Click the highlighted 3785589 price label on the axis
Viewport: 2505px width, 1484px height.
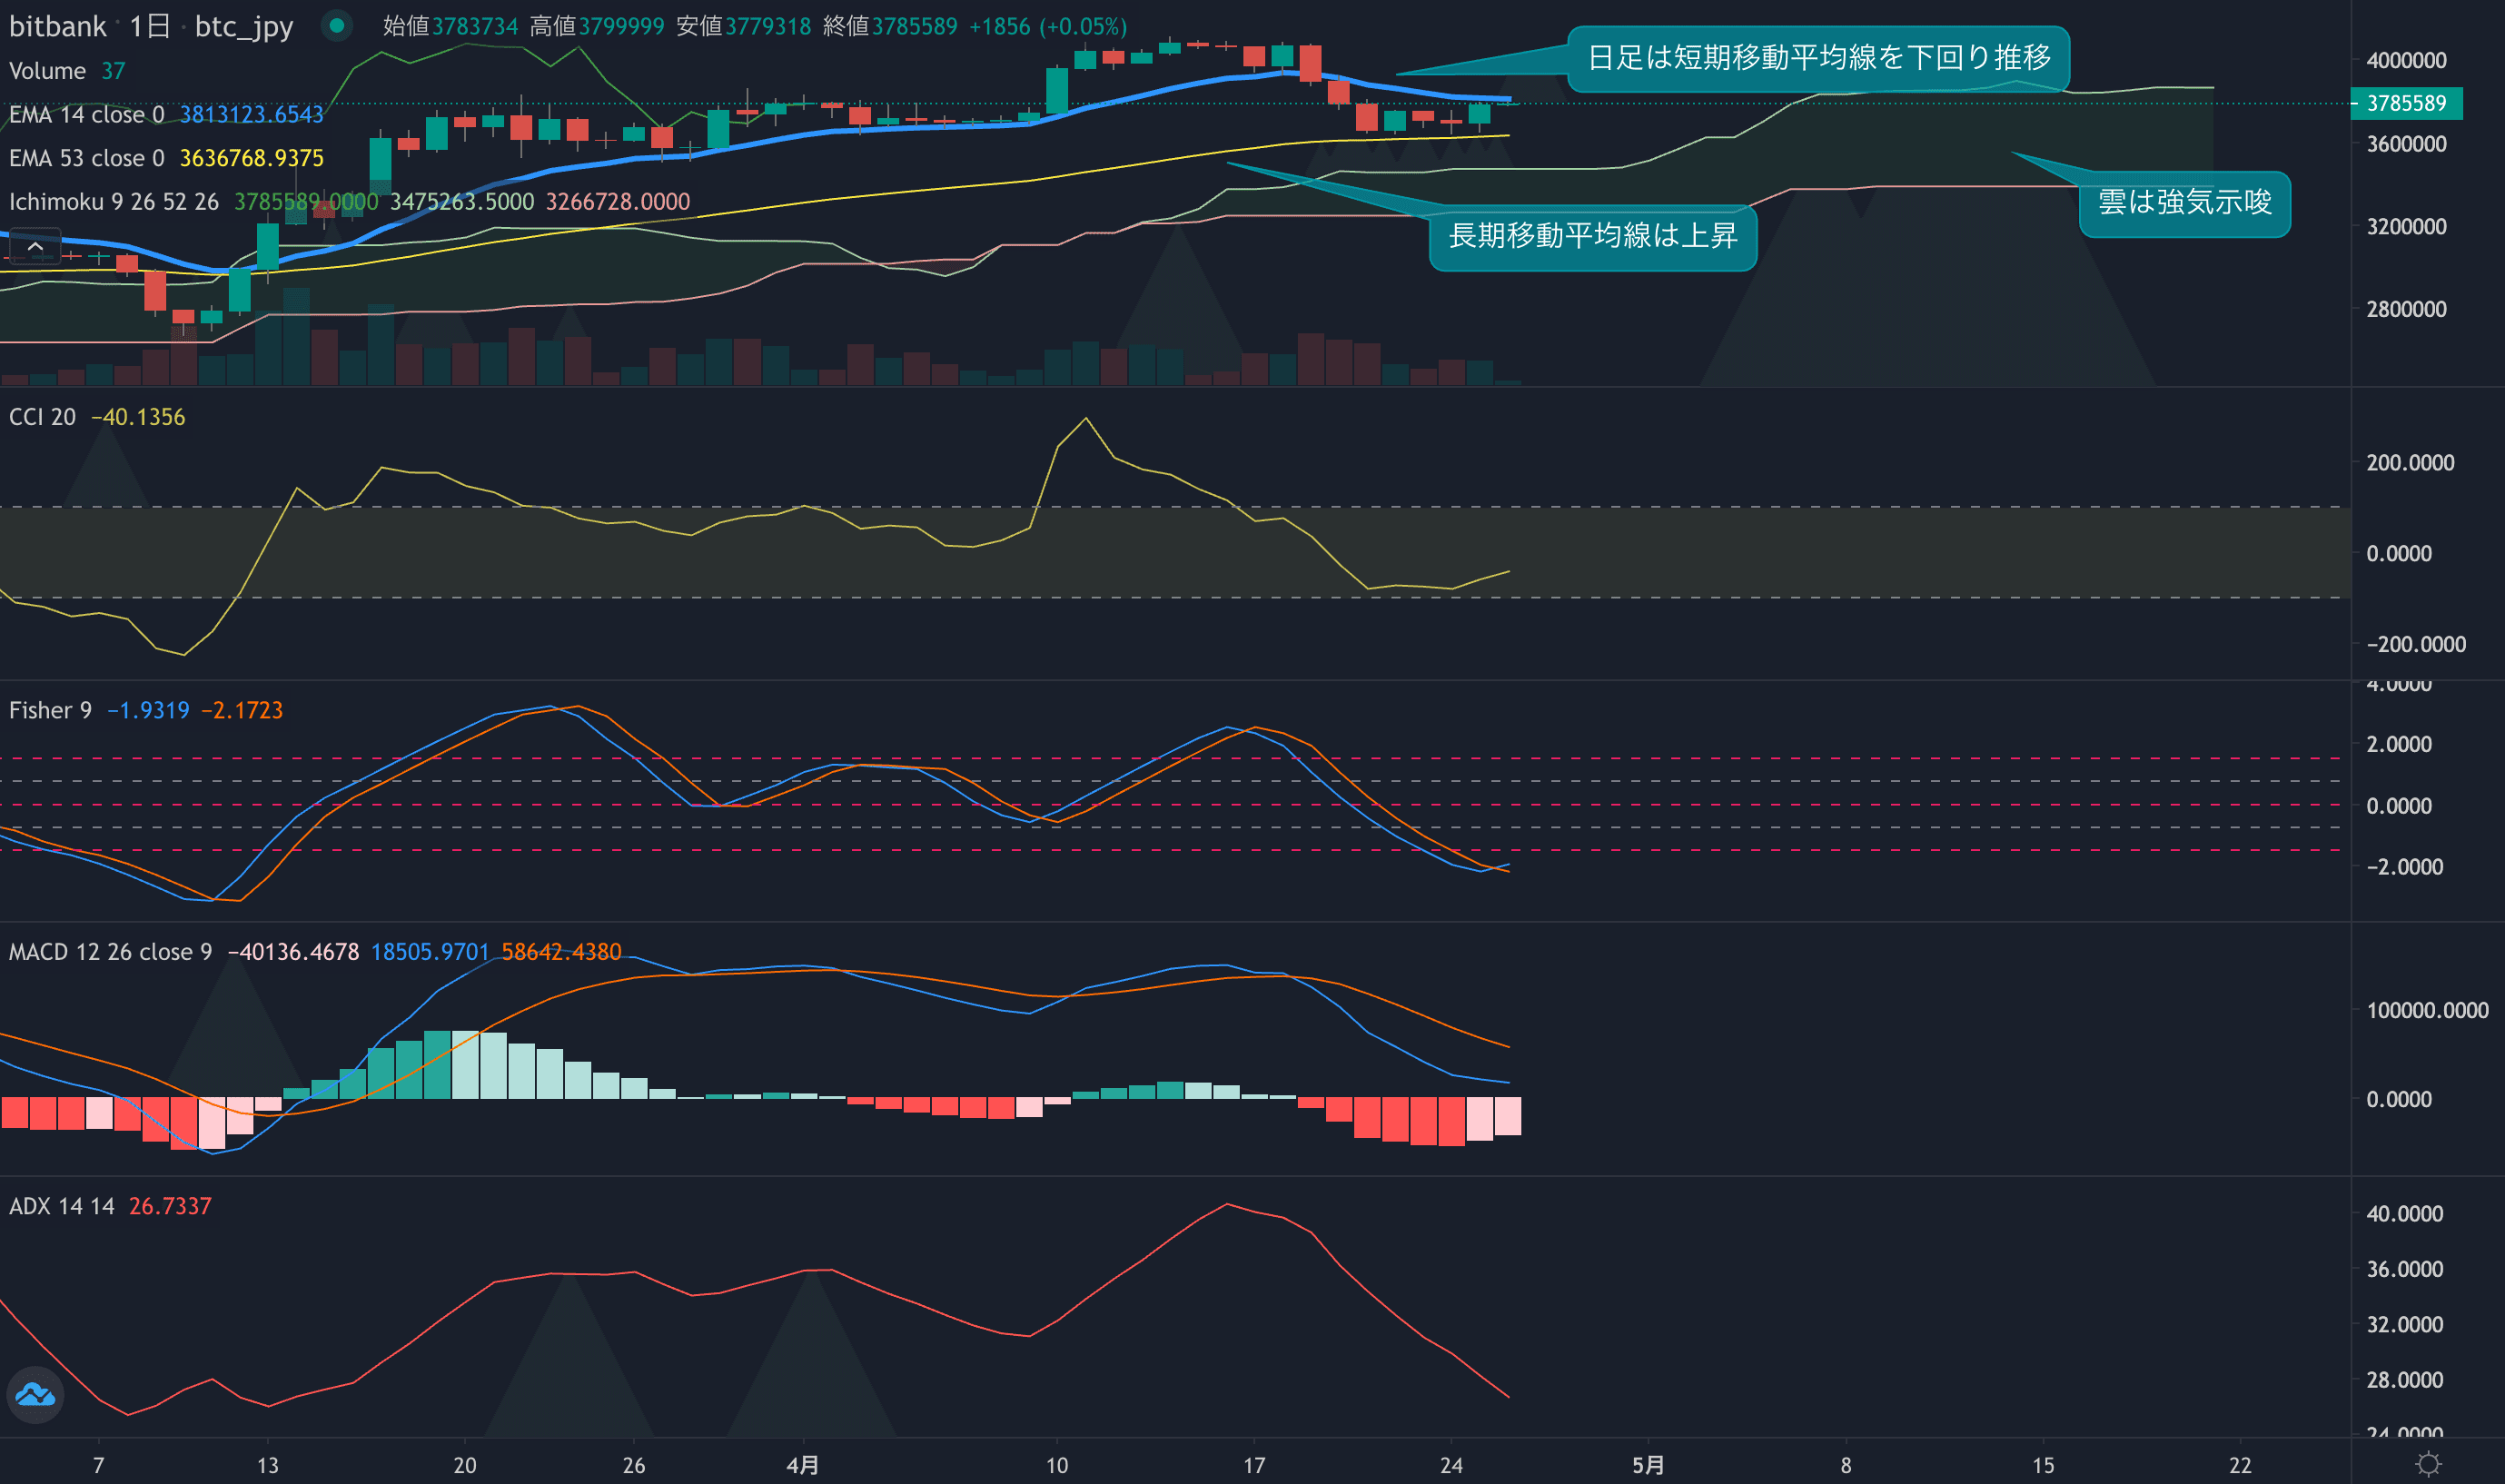click(x=2406, y=103)
